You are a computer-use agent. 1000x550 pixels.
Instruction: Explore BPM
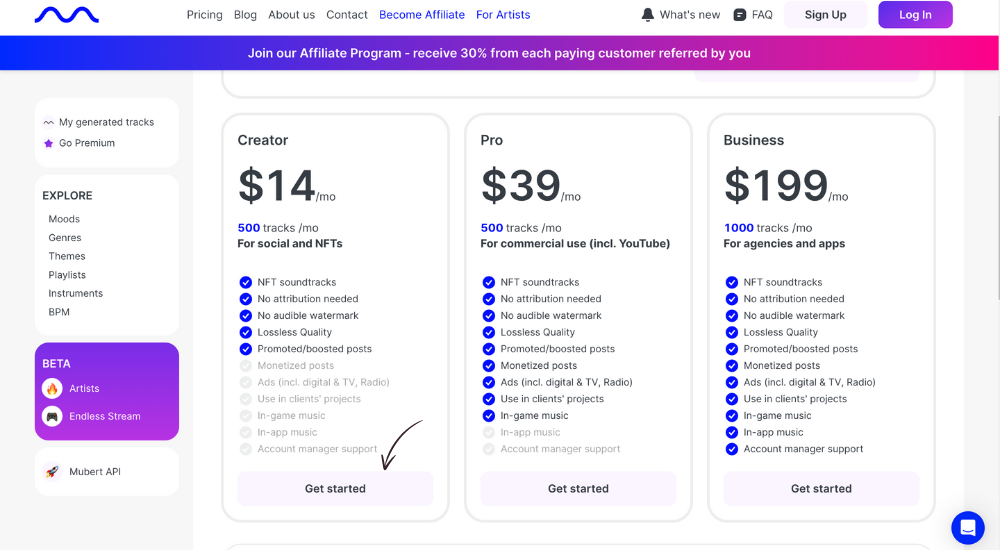[x=59, y=312]
